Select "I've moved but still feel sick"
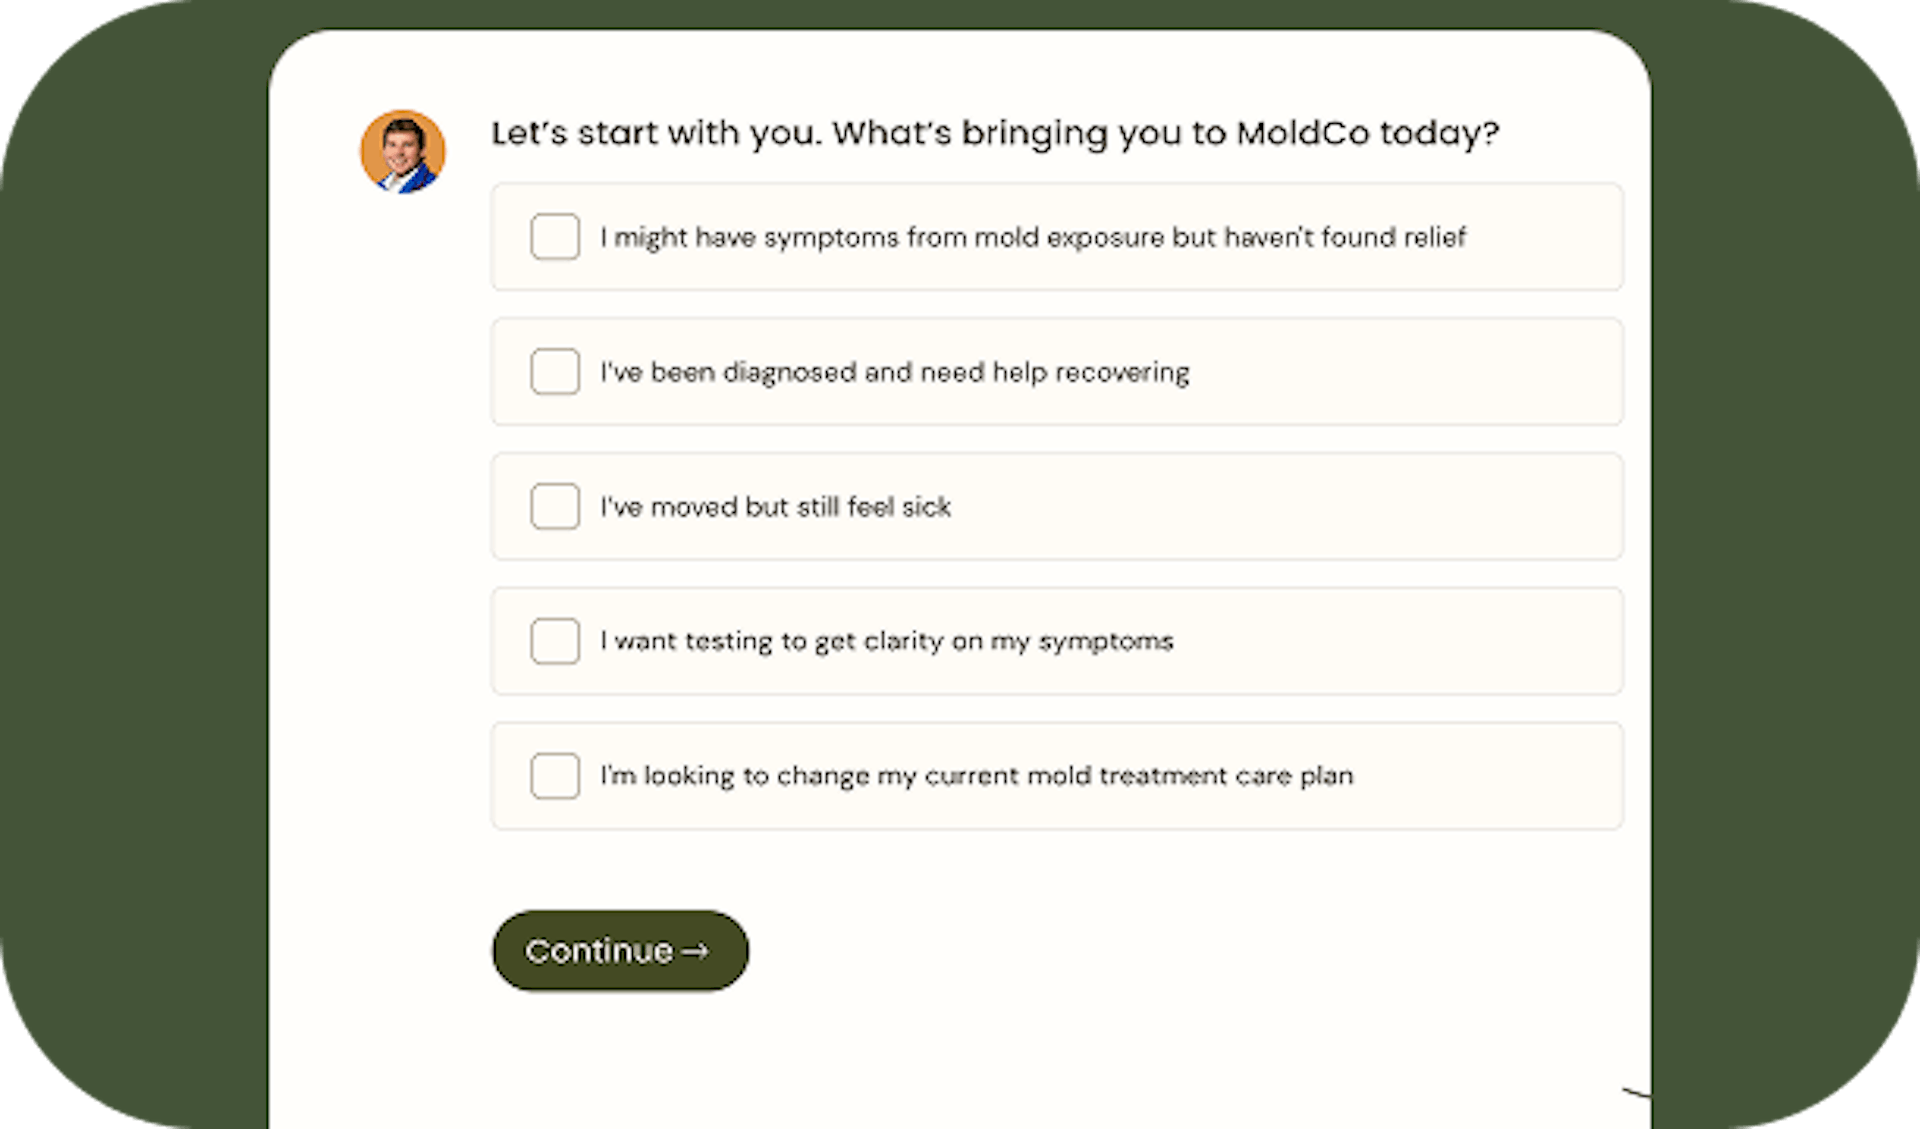Viewport: 1920px width, 1129px height. pyautogui.click(x=554, y=506)
